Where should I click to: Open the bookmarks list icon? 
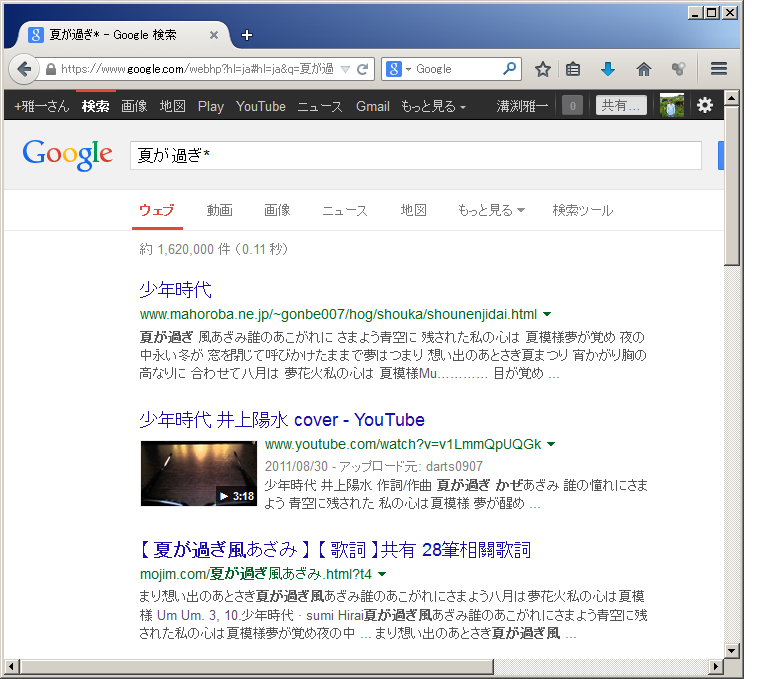point(573,69)
